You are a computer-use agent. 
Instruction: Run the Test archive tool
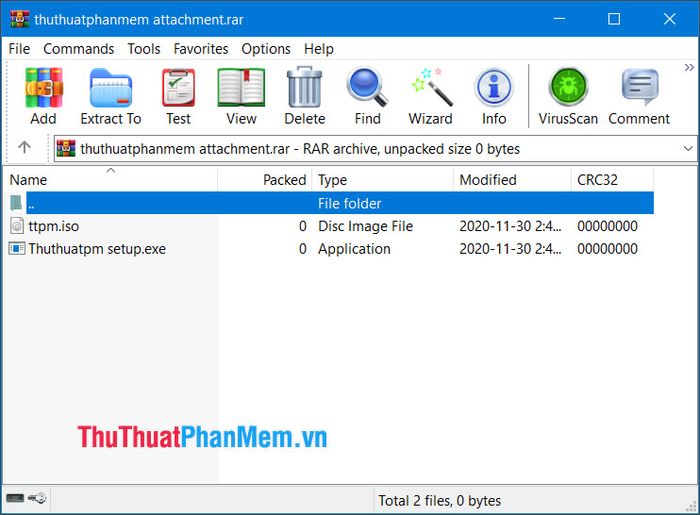tap(179, 87)
